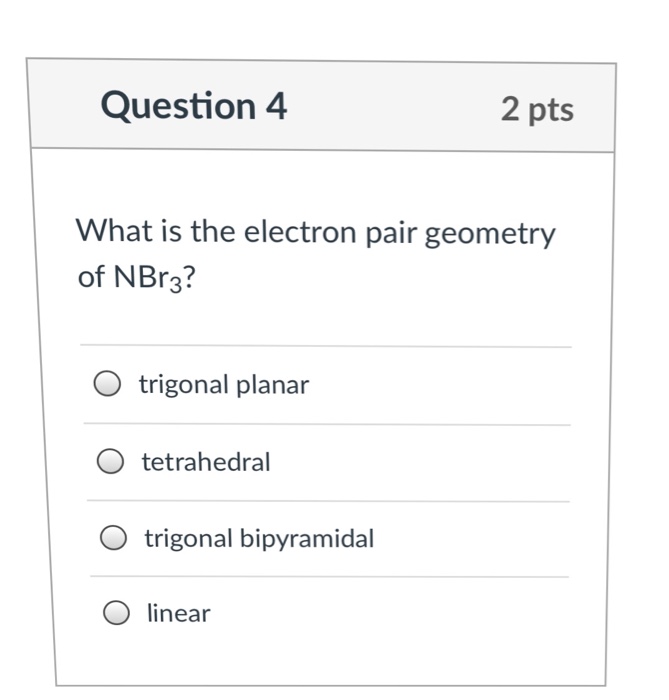Select the "trigonal planar" radio button
The width and height of the screenshot is (669, 700).
click(108, 384)
